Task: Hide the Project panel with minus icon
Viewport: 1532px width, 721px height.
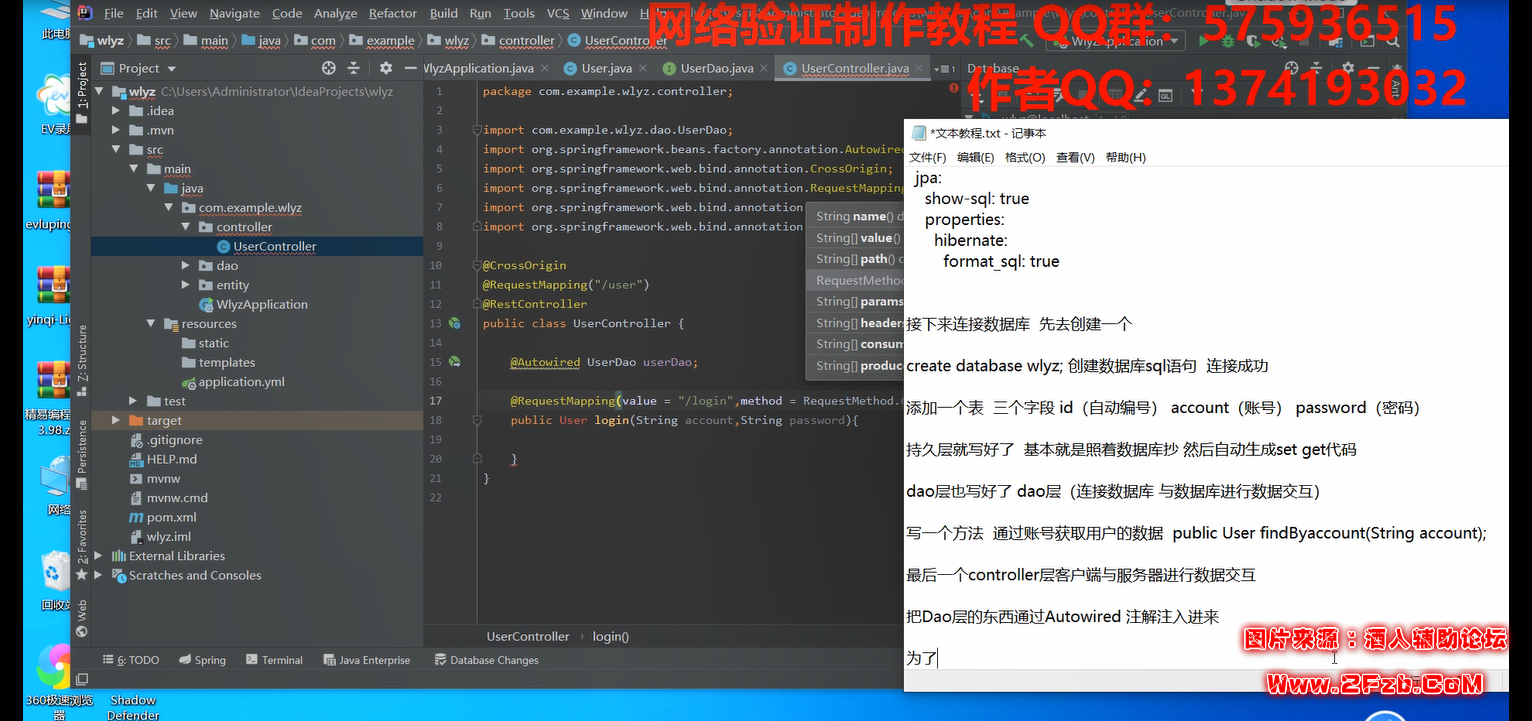Action: tap(410, 68)
